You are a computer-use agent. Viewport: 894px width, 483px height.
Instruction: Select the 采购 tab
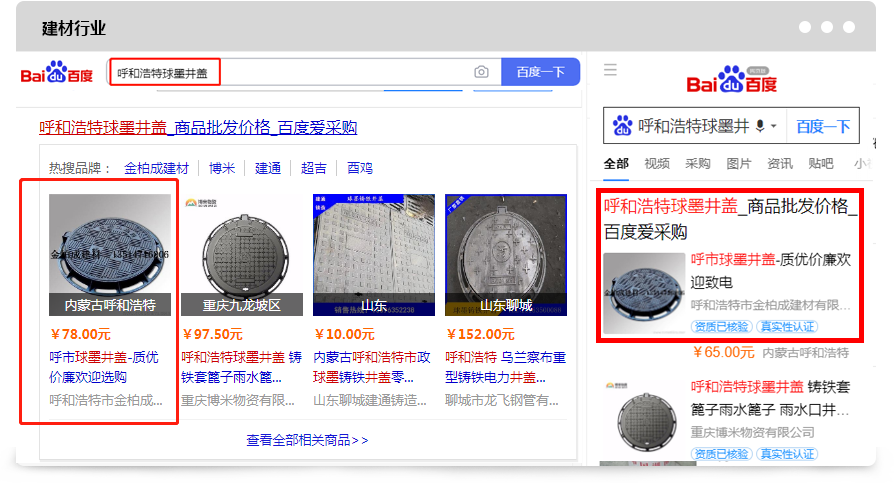click(x=697, y=163)
